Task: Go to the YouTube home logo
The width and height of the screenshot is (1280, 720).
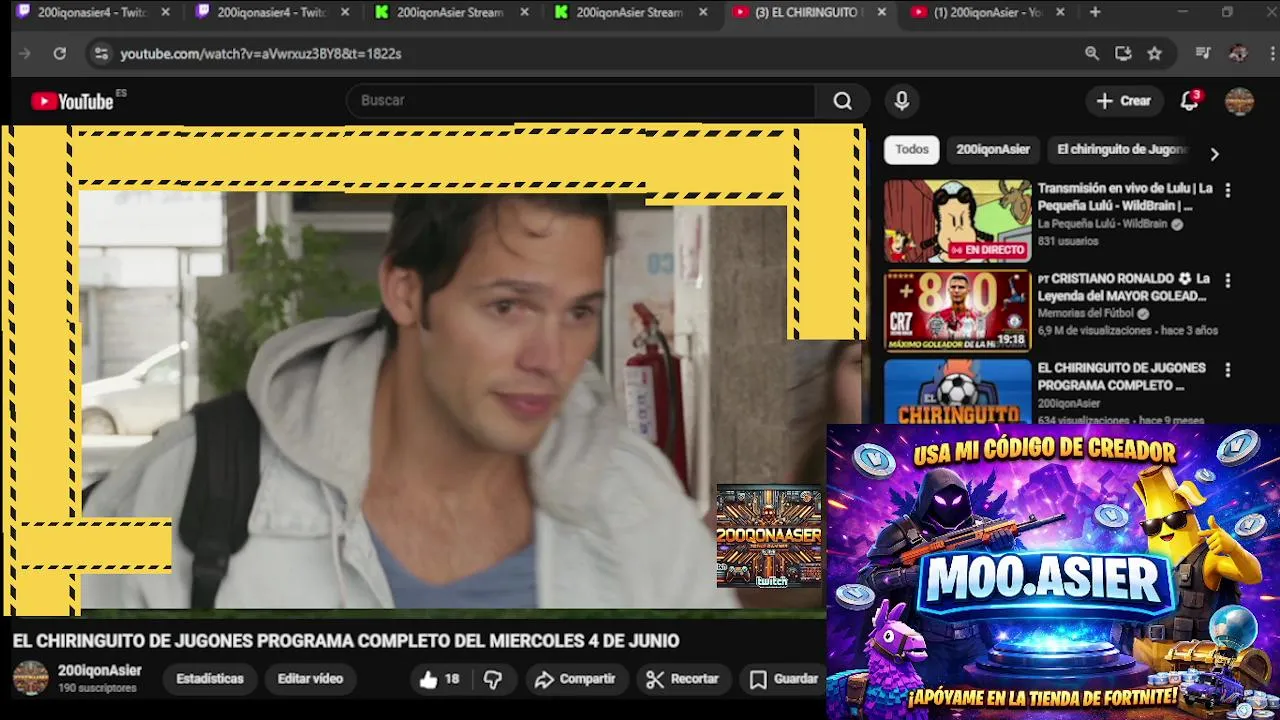Action: click(72, 101)
